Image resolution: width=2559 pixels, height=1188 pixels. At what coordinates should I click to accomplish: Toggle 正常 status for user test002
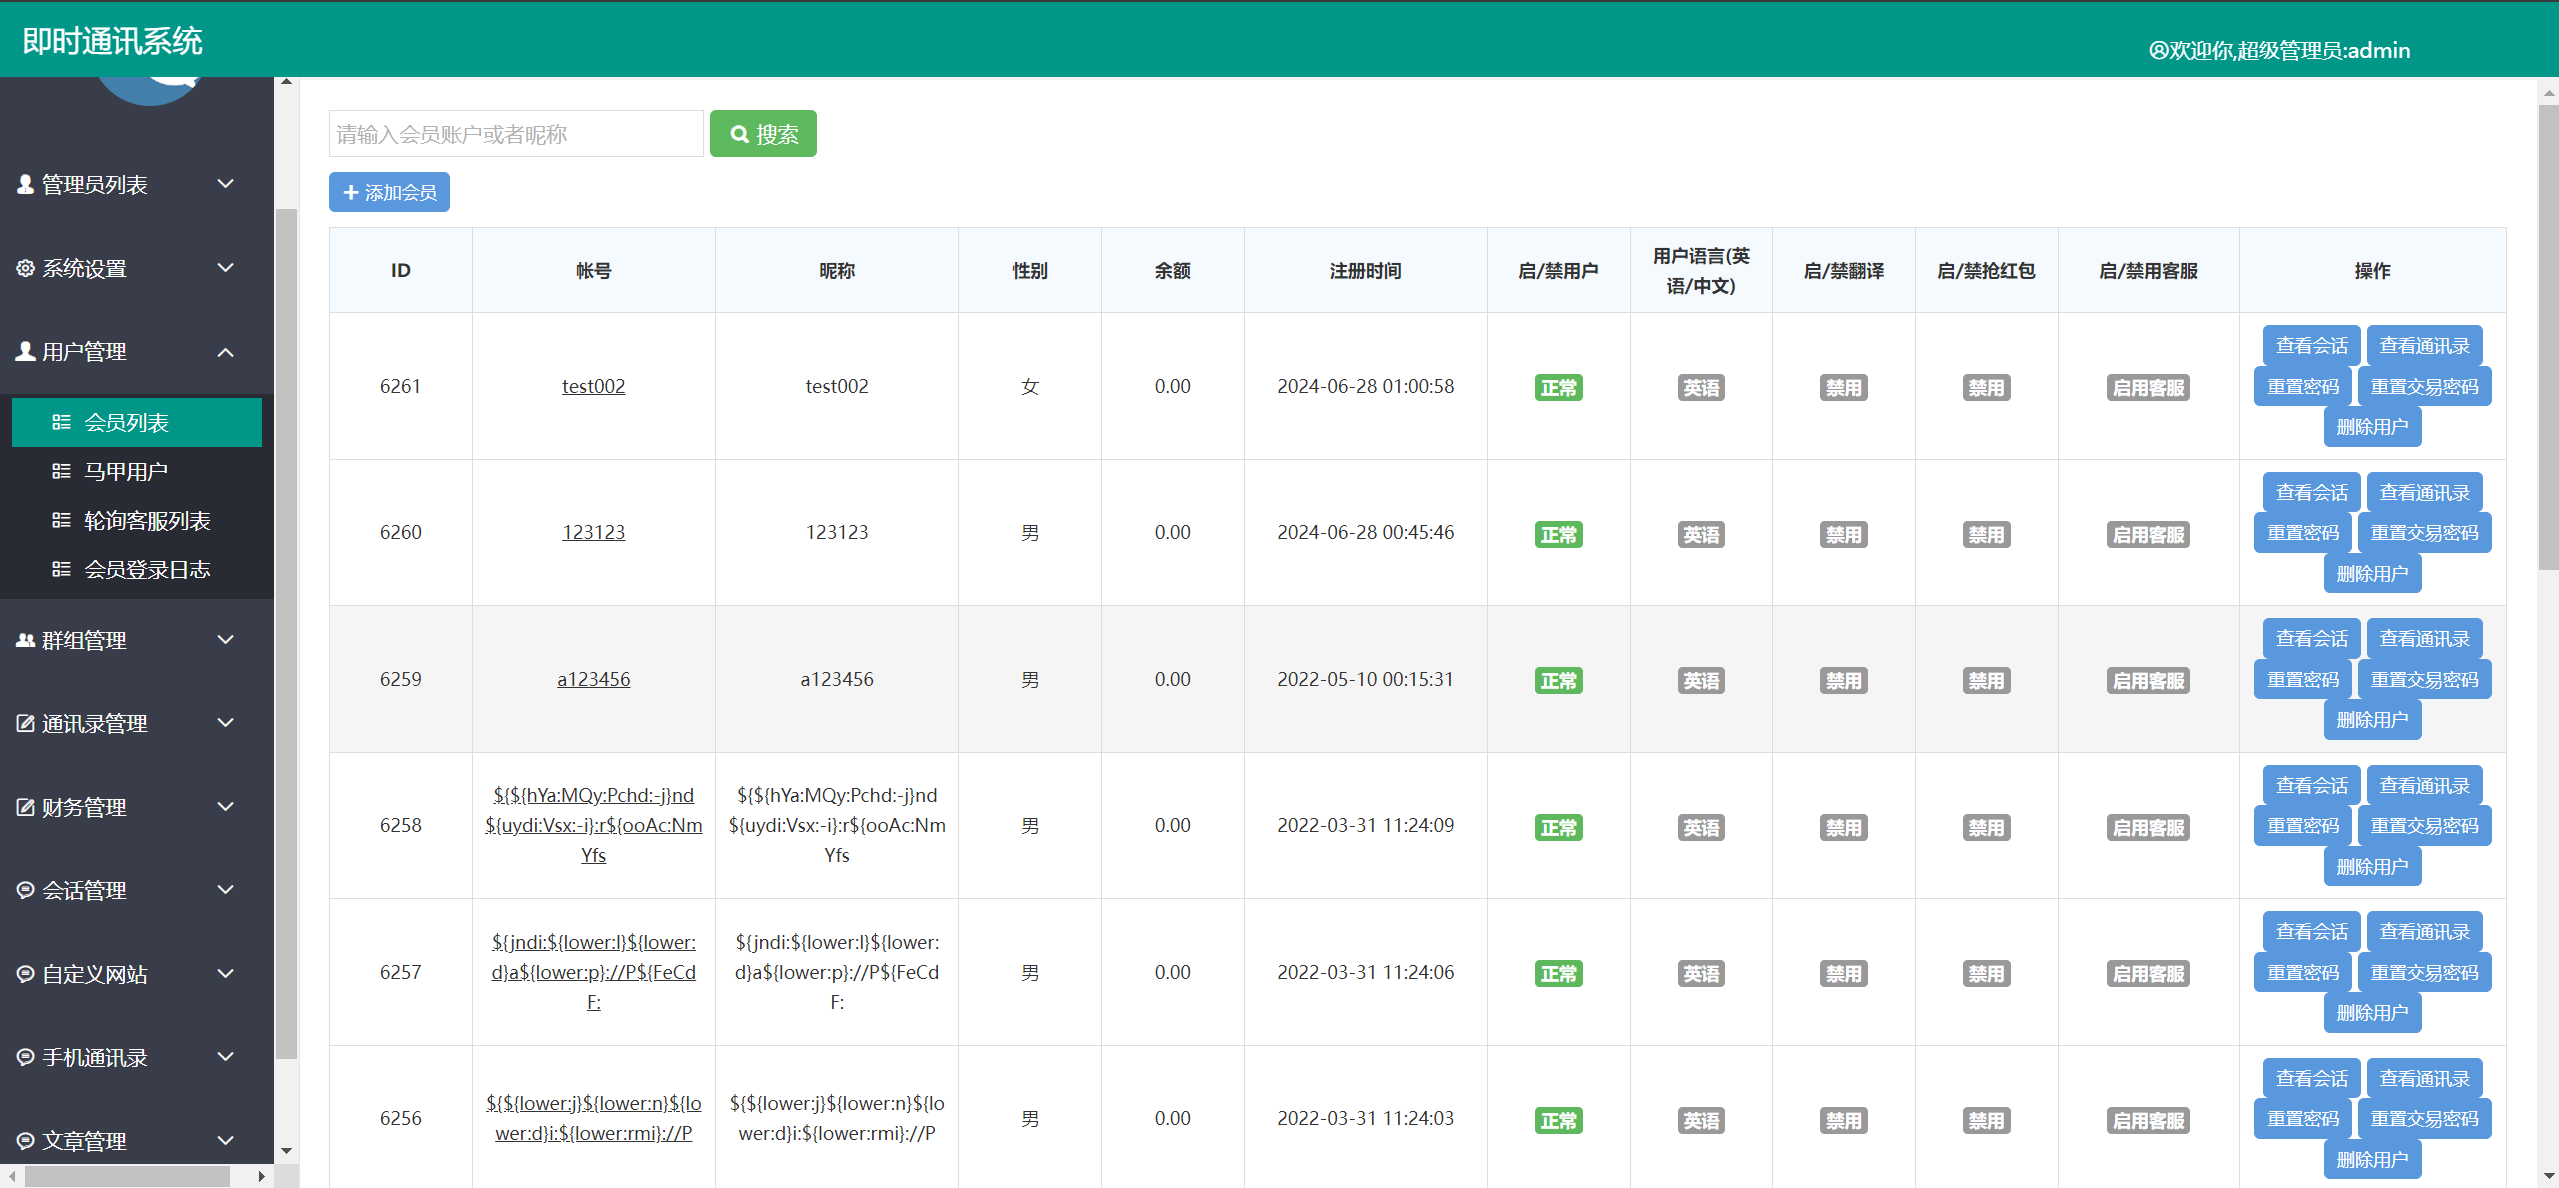tap(1558, 387)
